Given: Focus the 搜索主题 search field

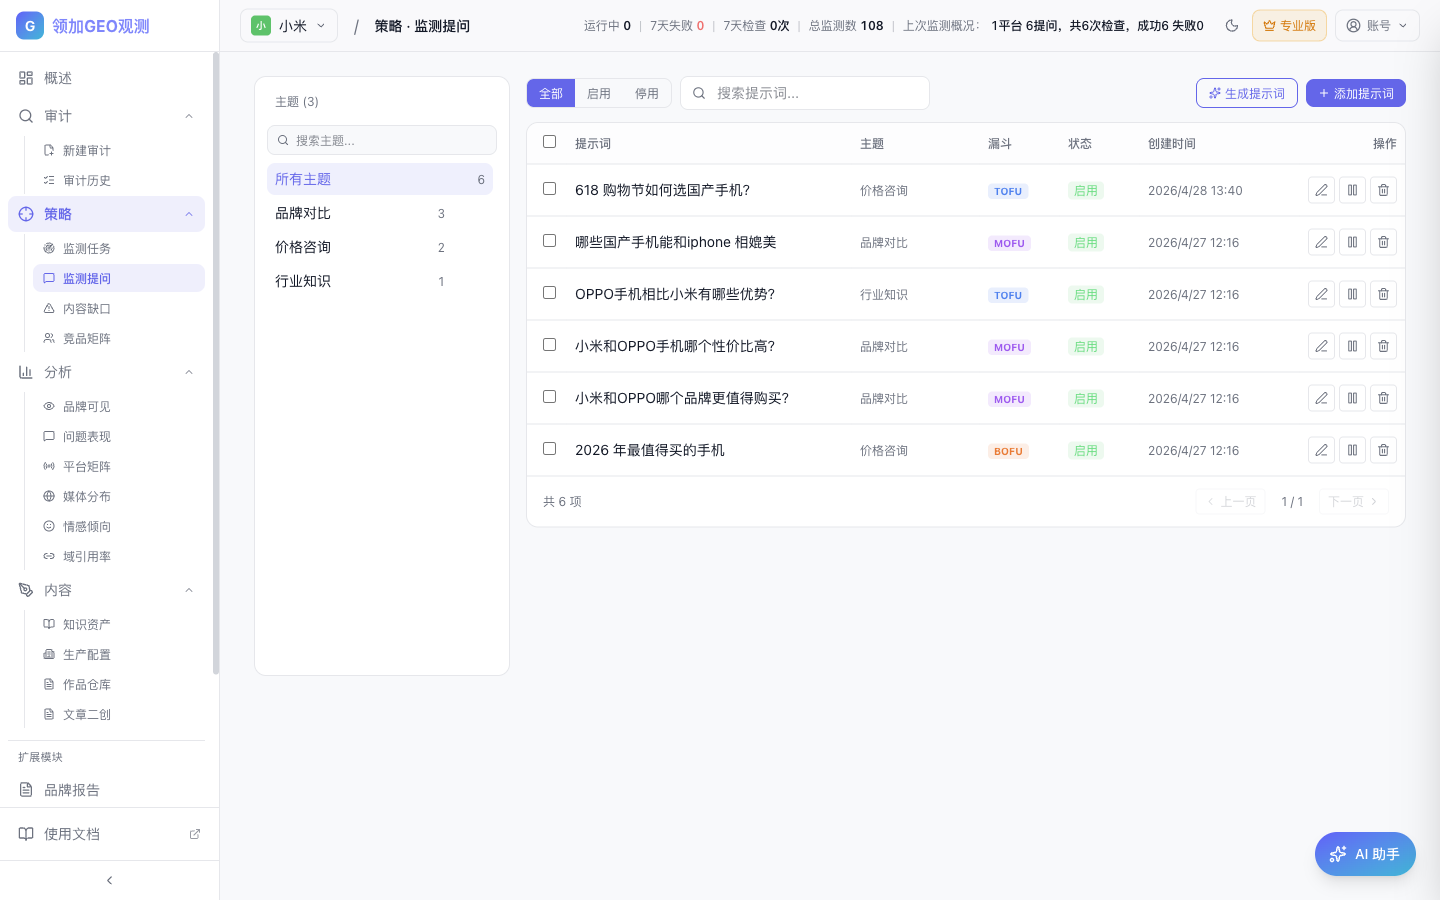Looking at the screenshot, I should click(382, 140).
